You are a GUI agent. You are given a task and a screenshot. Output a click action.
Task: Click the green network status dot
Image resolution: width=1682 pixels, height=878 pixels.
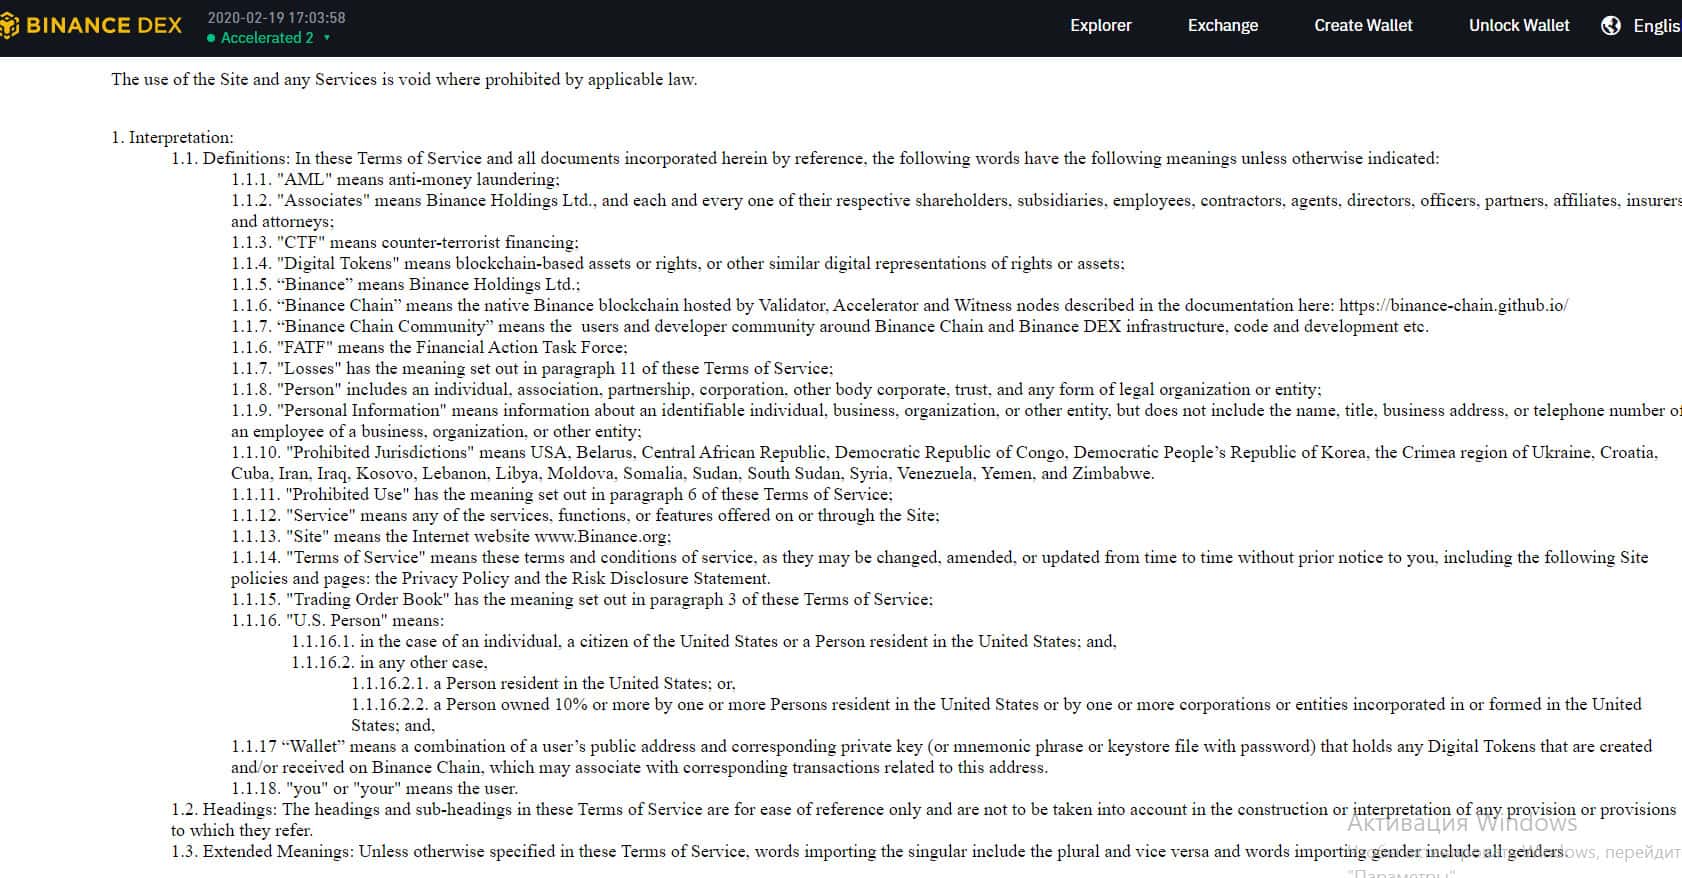211,38
